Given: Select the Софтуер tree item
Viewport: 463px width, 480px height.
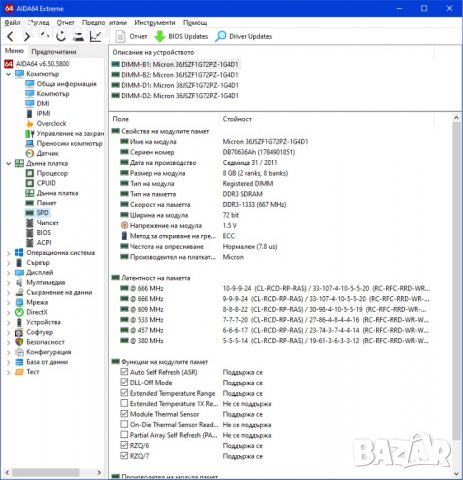Looking at the screenshot, I should coord(34,332).
